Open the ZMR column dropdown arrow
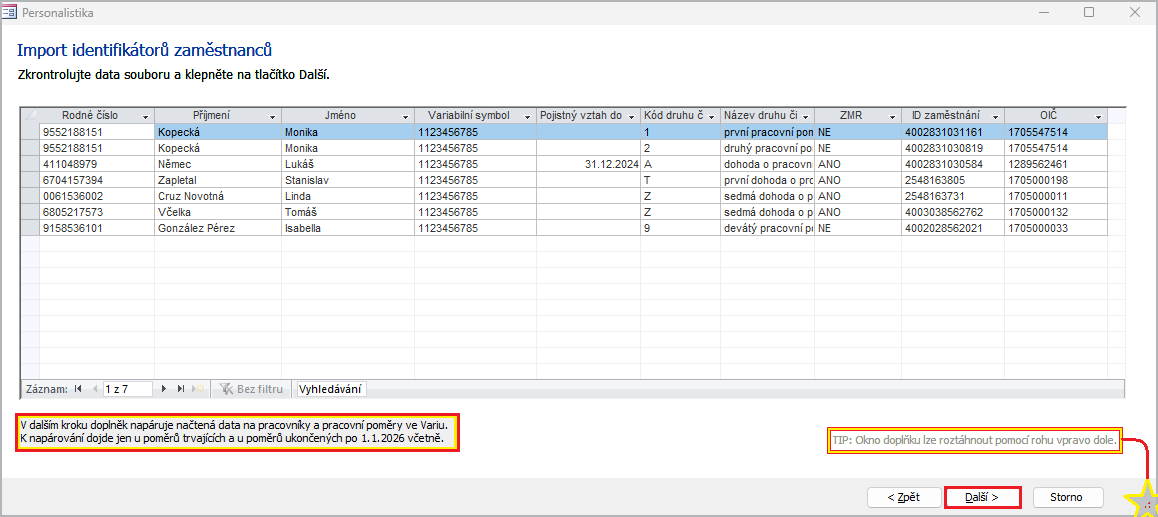The height and width of the screenshot is (517, 1158). 892,116
